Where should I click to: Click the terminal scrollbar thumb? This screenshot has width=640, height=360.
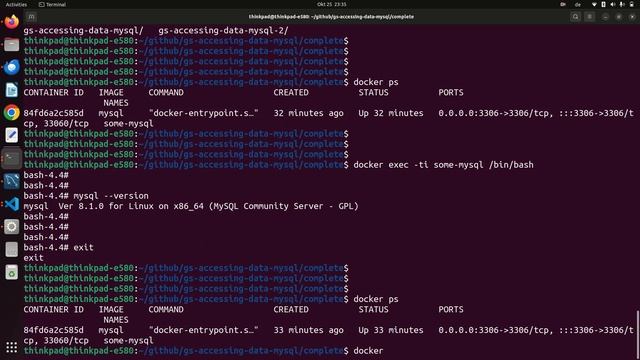(637, 335)
